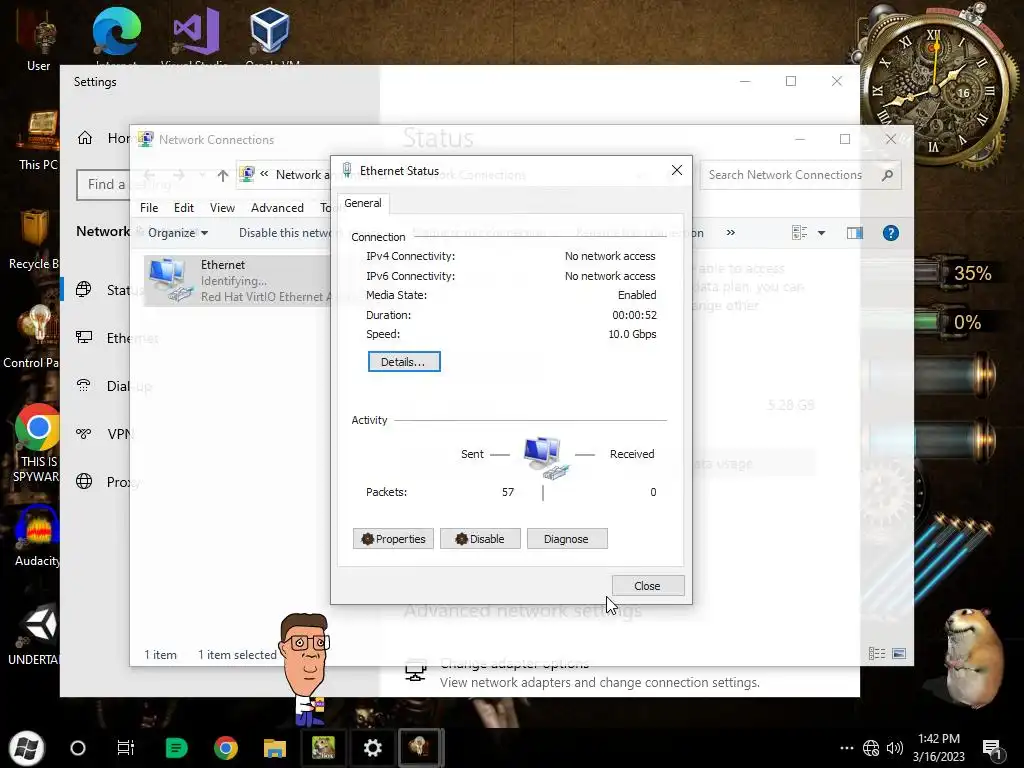Select the General tab in Ethernet Status
The height and width of the screenshot is (768, 1024).
pyautogui.click(x=363, y=203)
